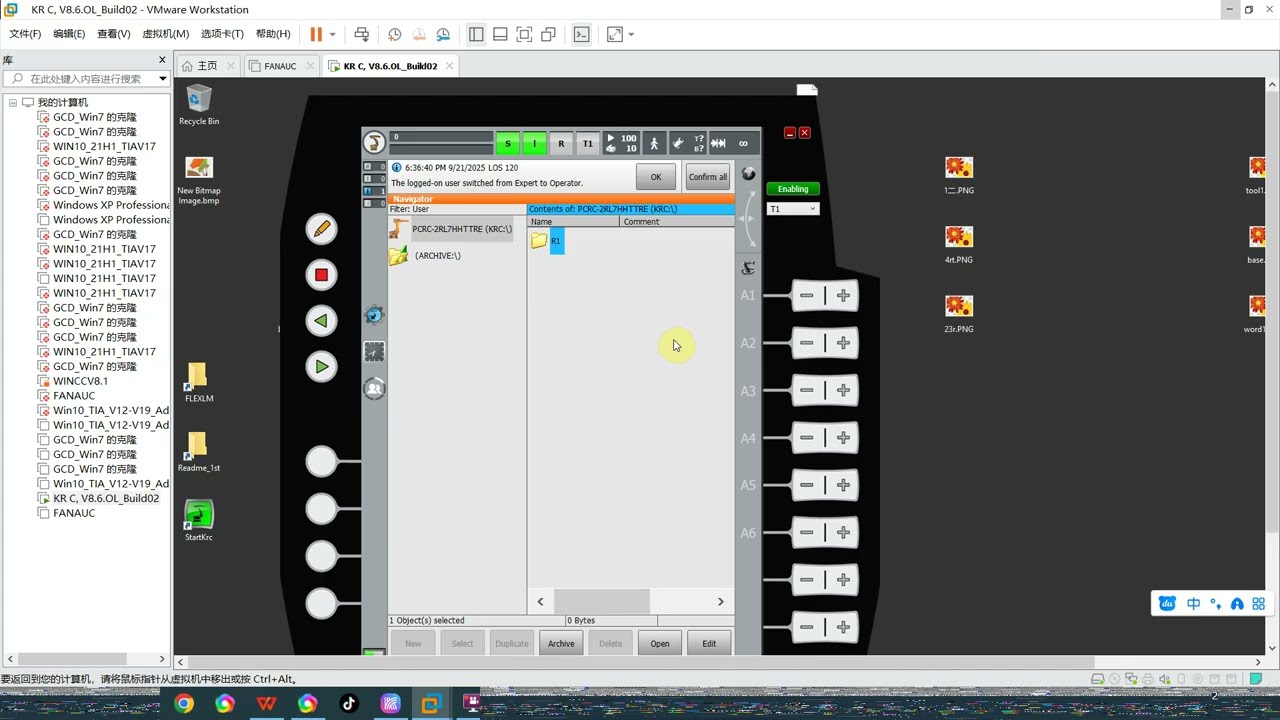Click the full screen mode icon
Image resolution: width=1280 pixels, height=720 pixels.
[524, 34]
